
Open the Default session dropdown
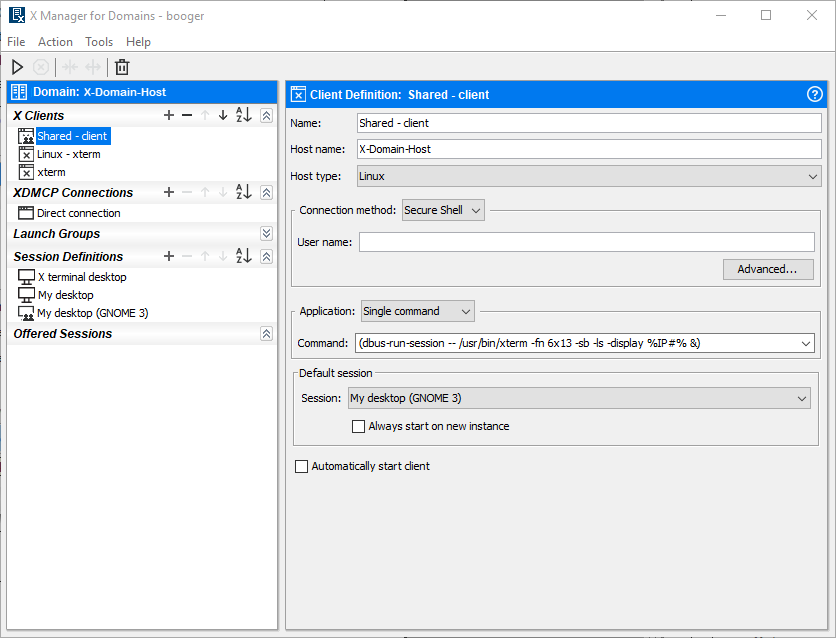point(579,398)
